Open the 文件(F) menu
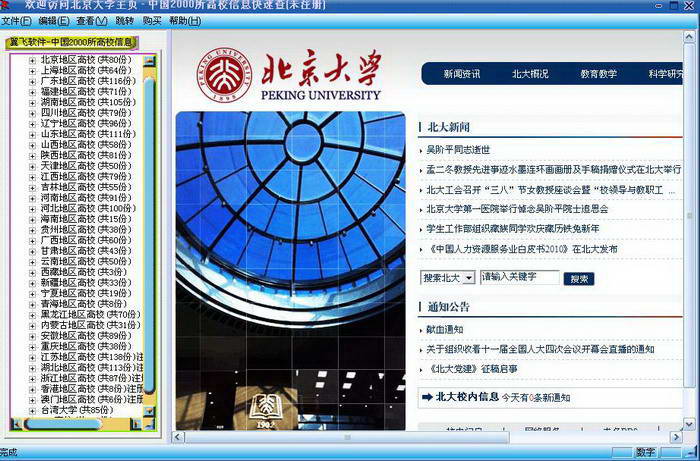700x461 pixels. click(16, 21)
